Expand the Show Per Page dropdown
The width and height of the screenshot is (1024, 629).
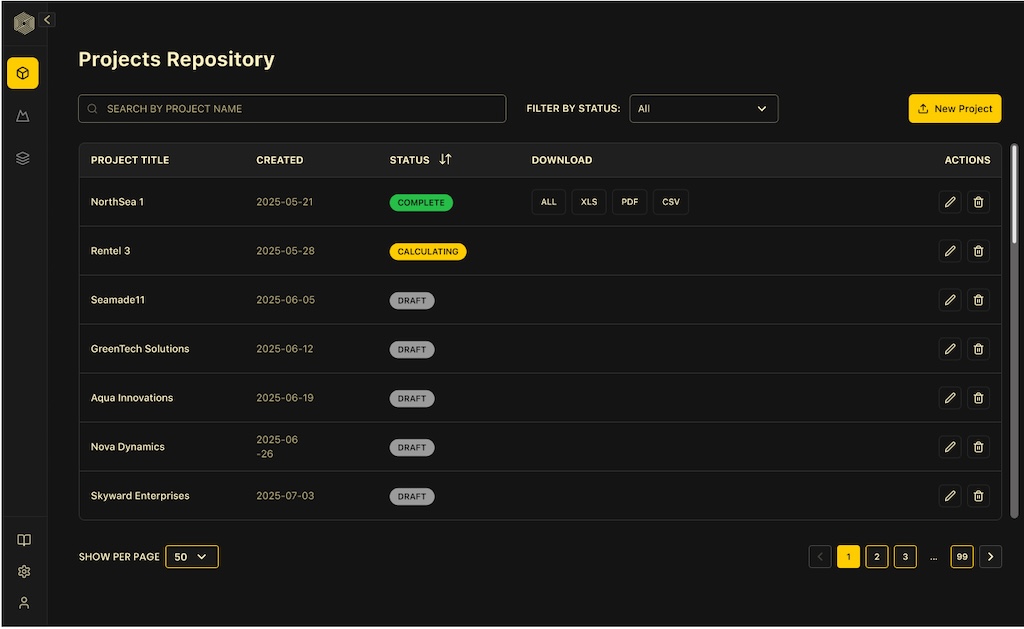(191, 557)
